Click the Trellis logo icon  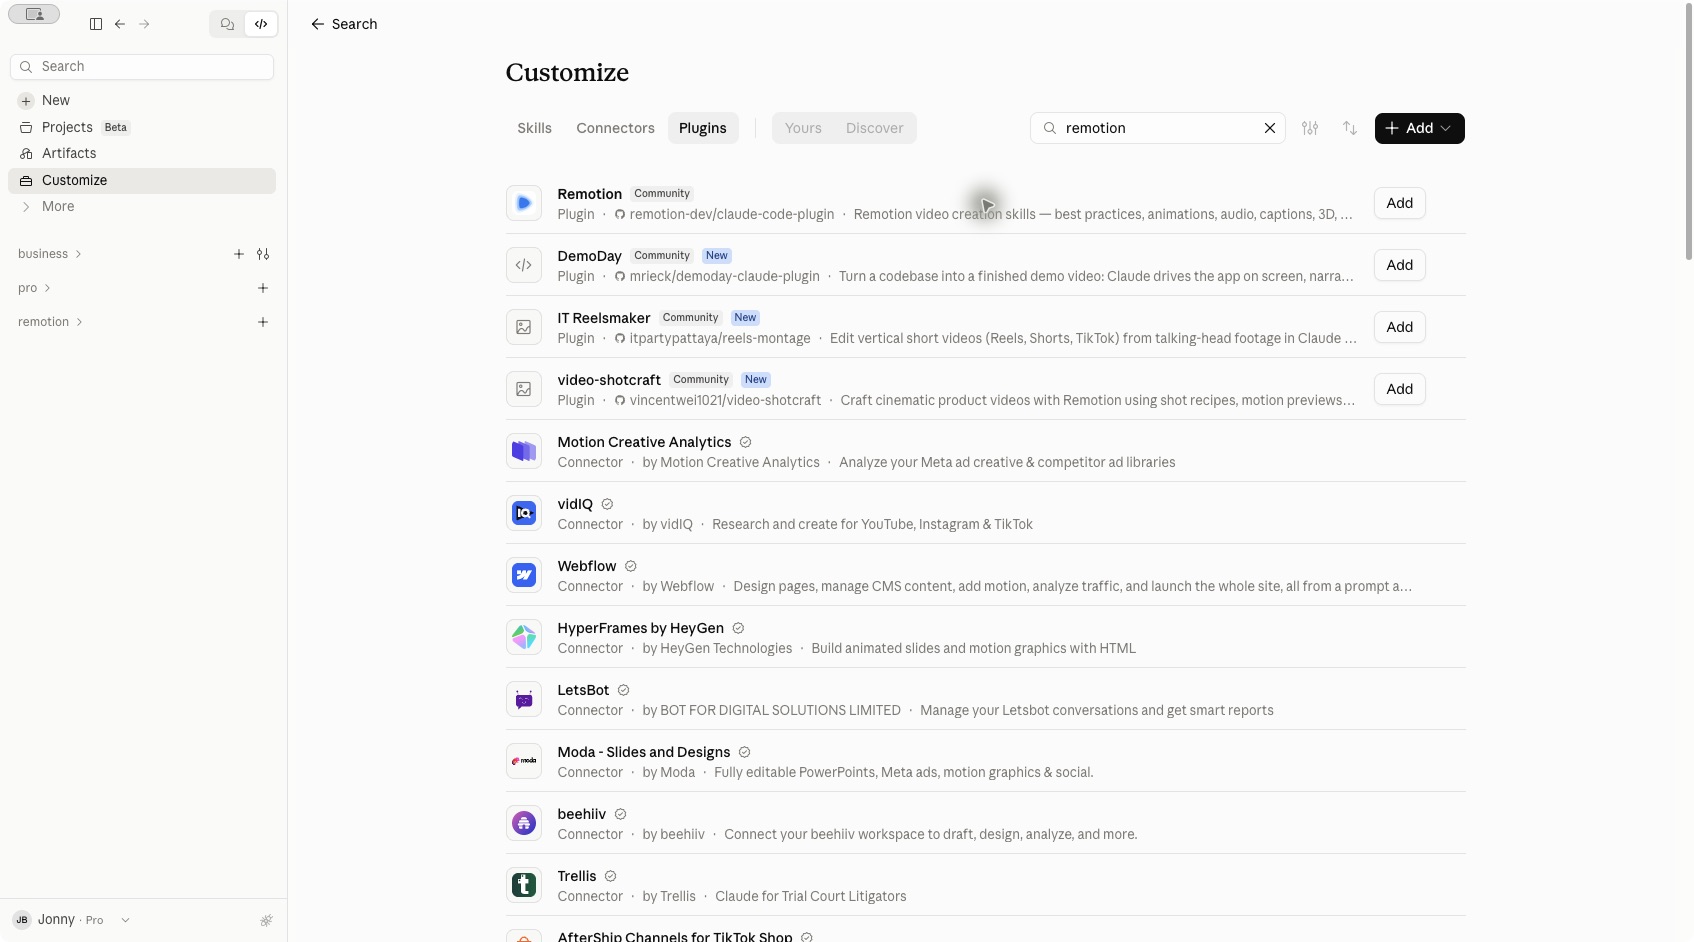click(524, 885)
